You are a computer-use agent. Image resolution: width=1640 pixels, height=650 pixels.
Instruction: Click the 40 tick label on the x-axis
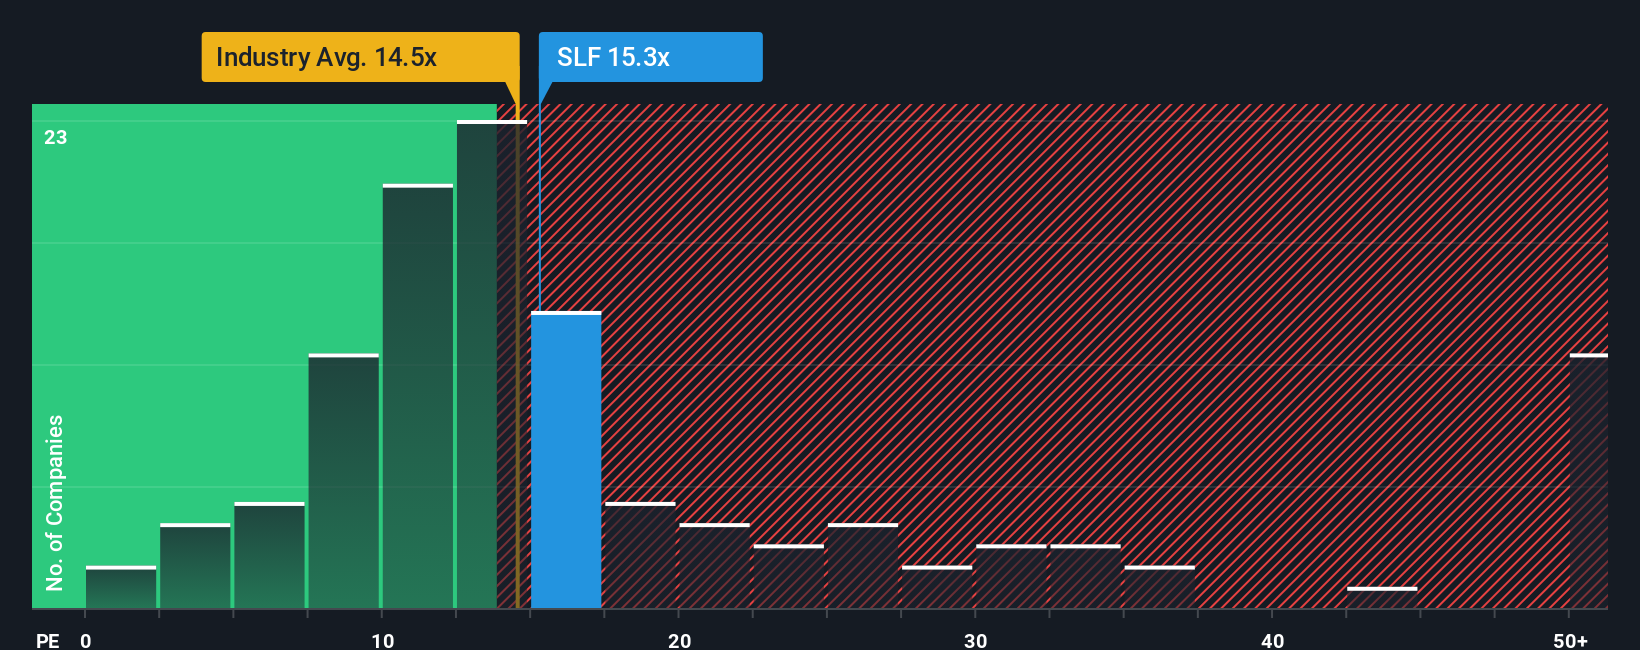(x=1273, y=640)
